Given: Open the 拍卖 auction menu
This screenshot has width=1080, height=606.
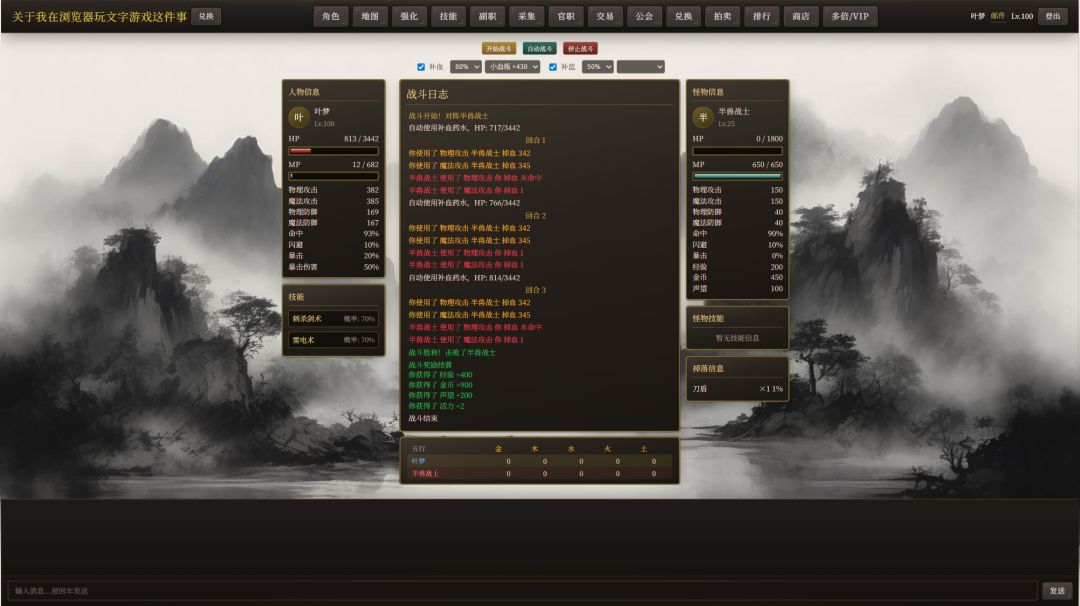Looking at the screenshot, I should 722,16.
